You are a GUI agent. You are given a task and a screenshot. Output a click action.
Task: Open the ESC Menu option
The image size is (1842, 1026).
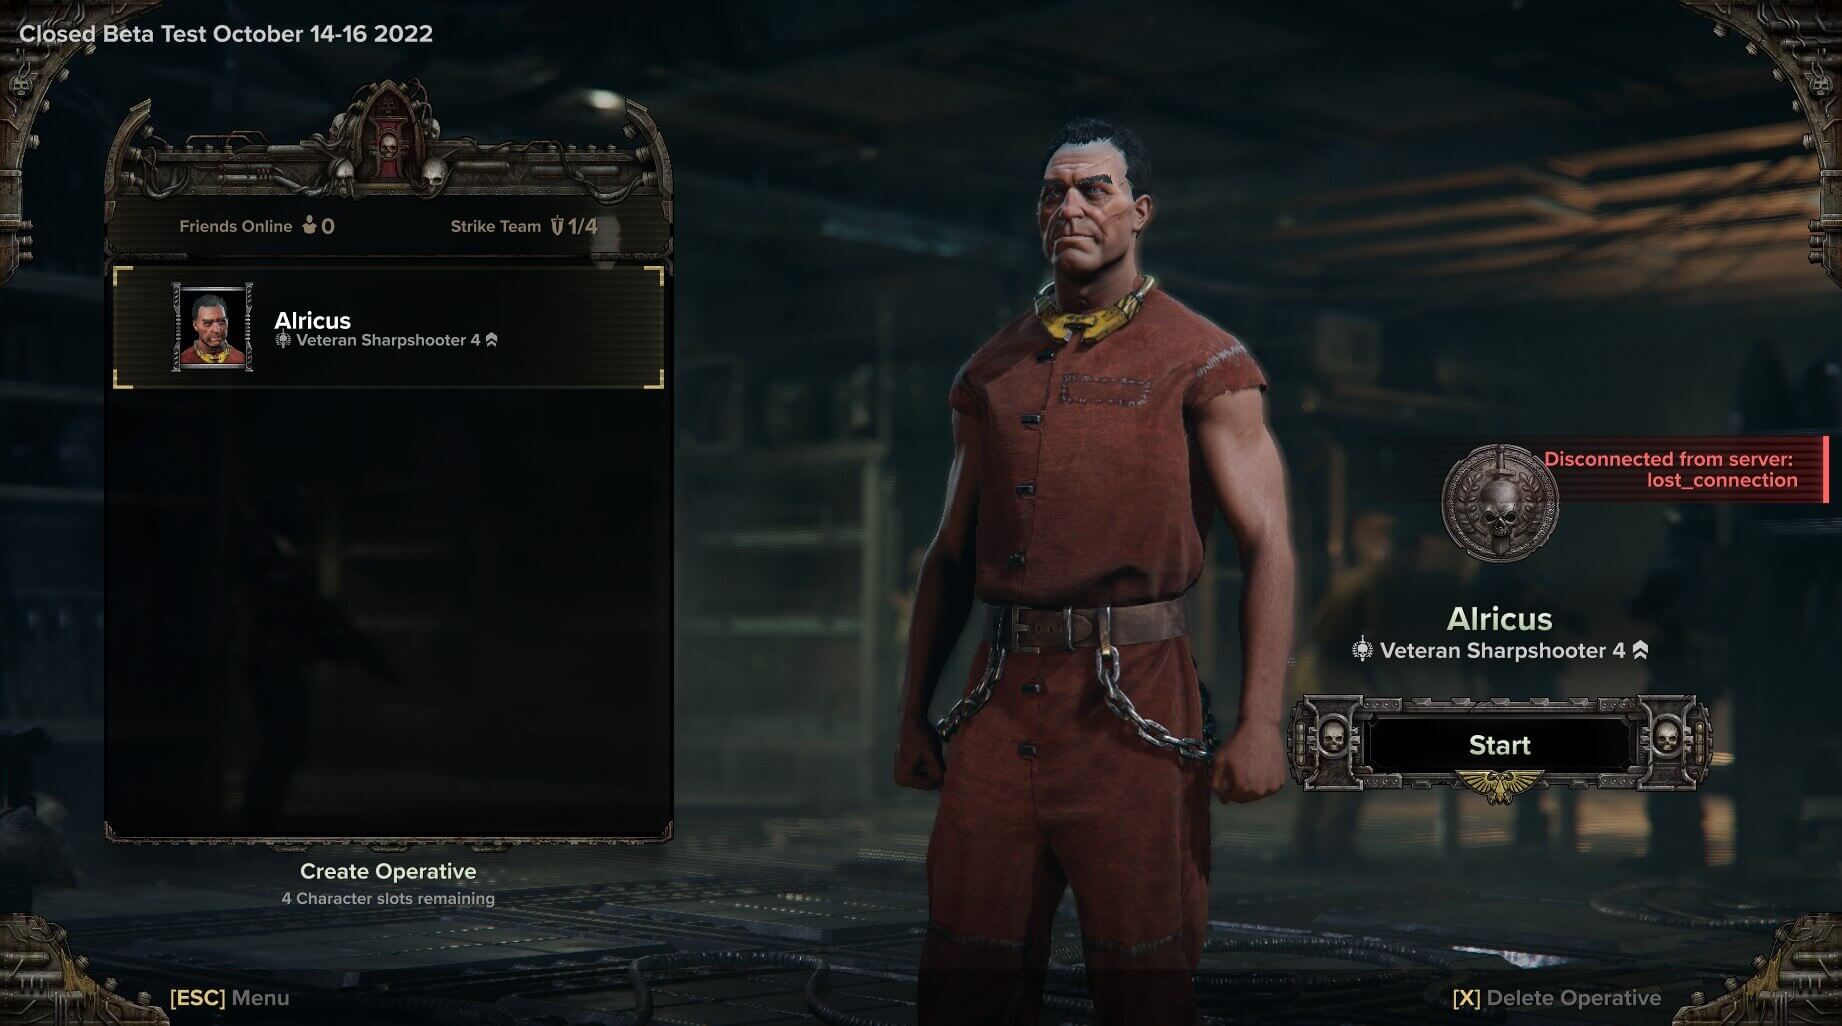[229, 998]
